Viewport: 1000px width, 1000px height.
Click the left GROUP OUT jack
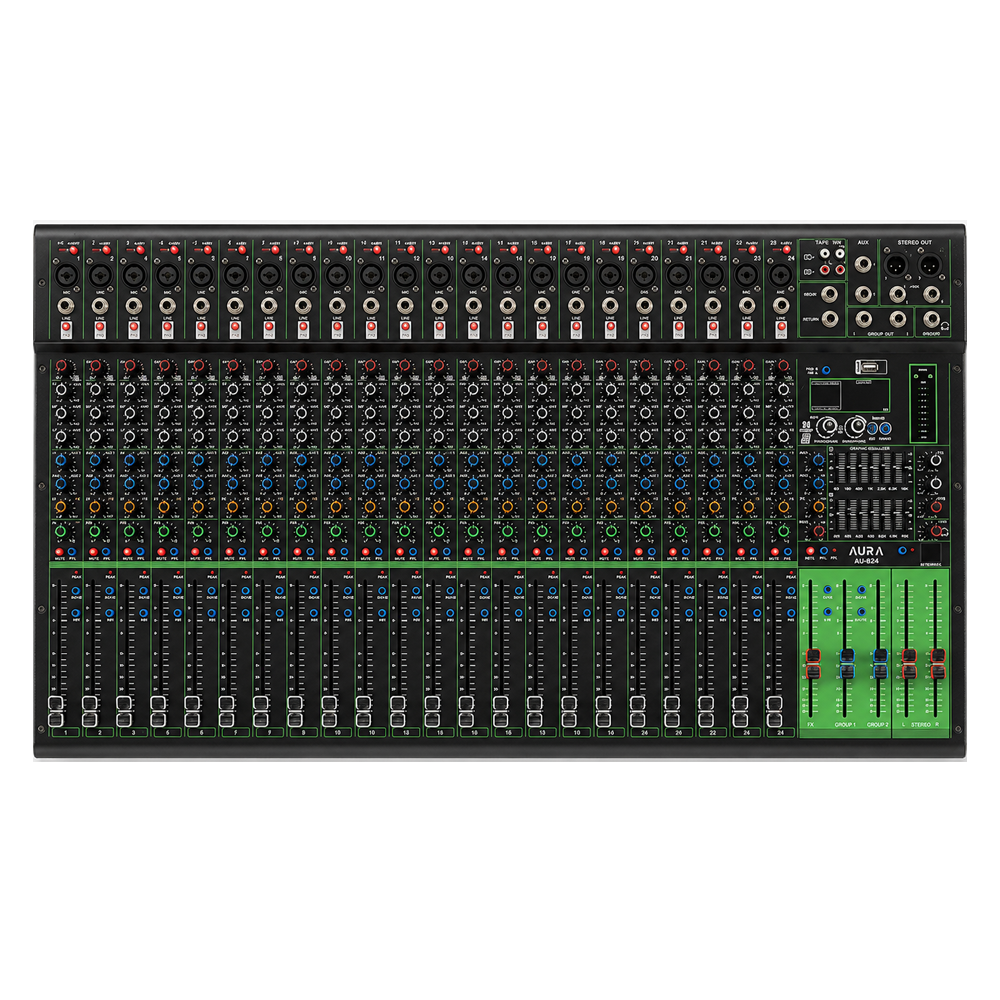(864, 318)
